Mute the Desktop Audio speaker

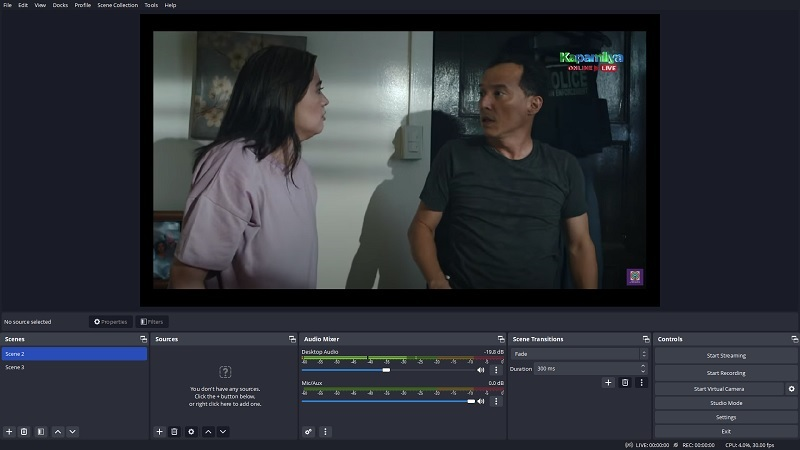[481, 370]
